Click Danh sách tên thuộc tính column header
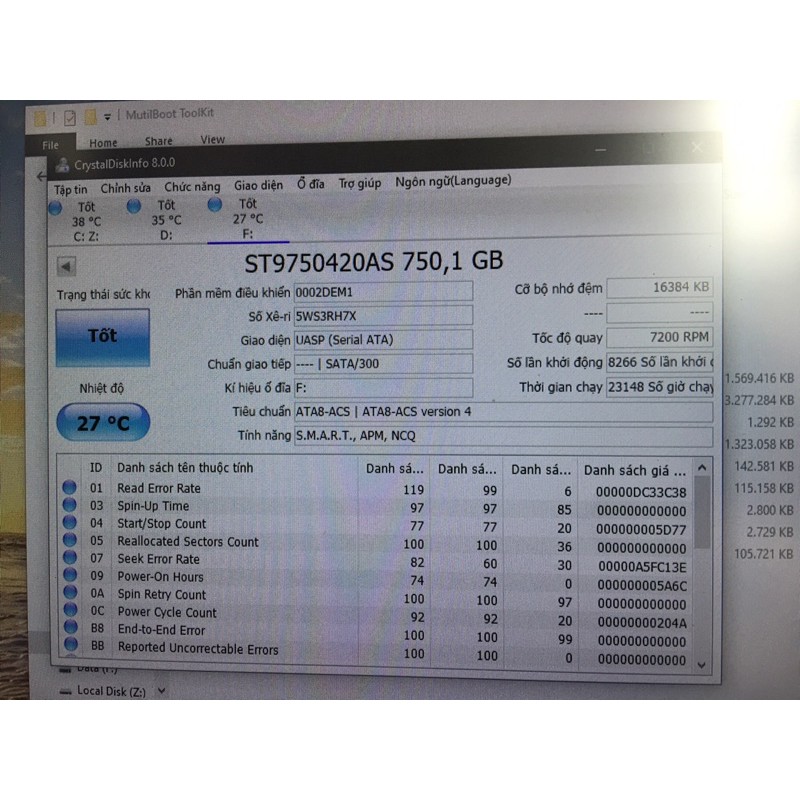800x800 pixels. point(185,467)
